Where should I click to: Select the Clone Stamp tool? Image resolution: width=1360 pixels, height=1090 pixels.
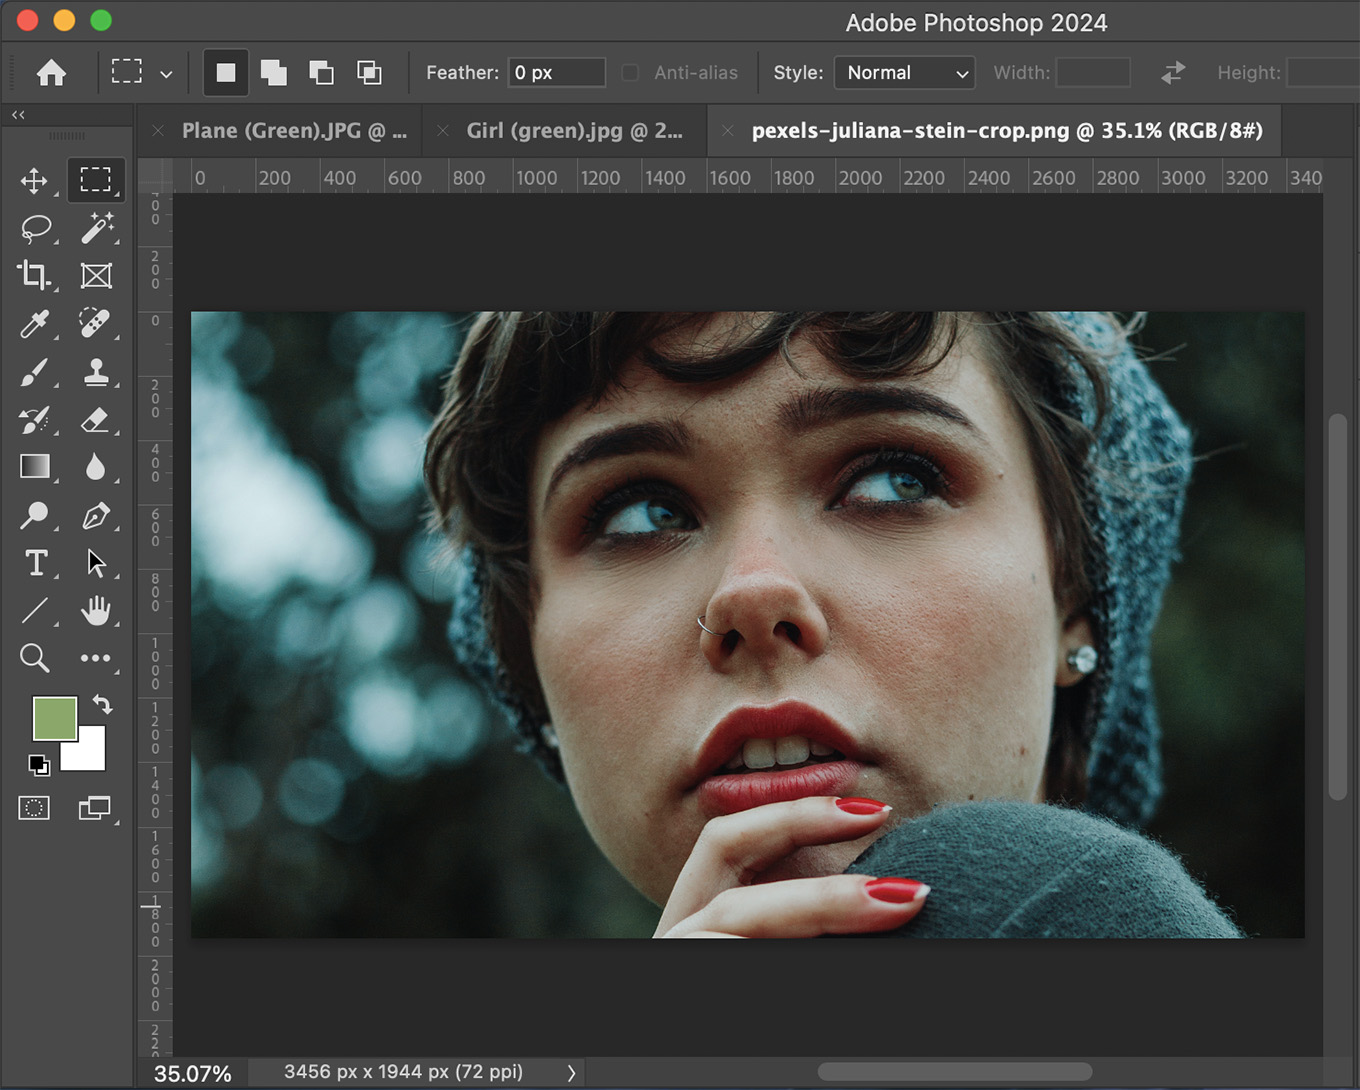[x=96, y=372]
